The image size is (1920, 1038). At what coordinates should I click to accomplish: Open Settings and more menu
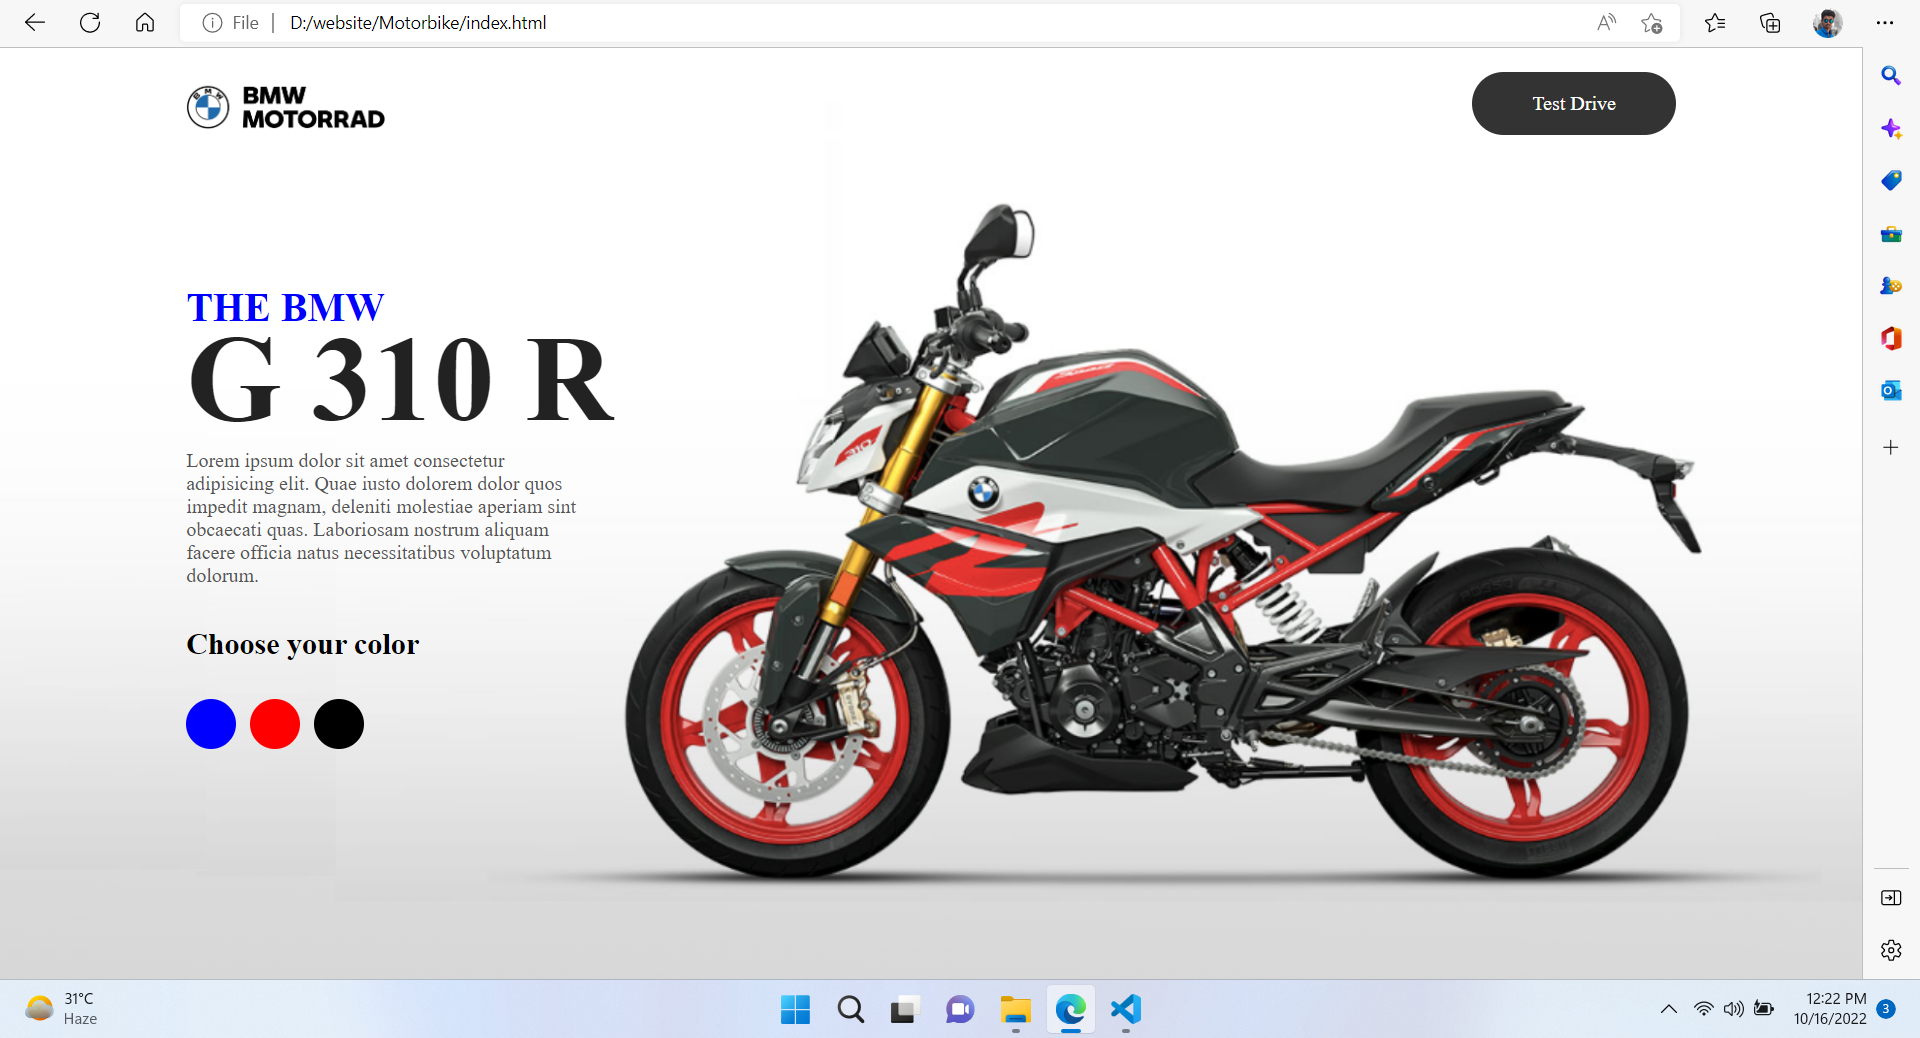[x=1885, y=23]
